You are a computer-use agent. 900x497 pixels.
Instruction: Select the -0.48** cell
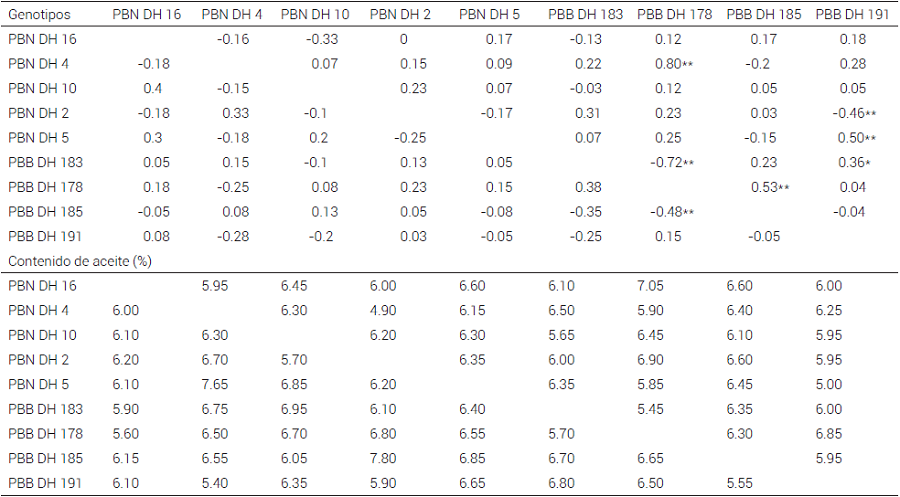coord(673,211)
